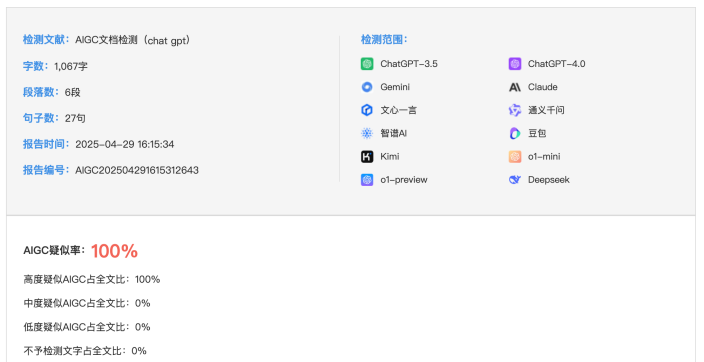Click the o1-mini orange icon
The image size is (704, 362).
click(515, 156)
